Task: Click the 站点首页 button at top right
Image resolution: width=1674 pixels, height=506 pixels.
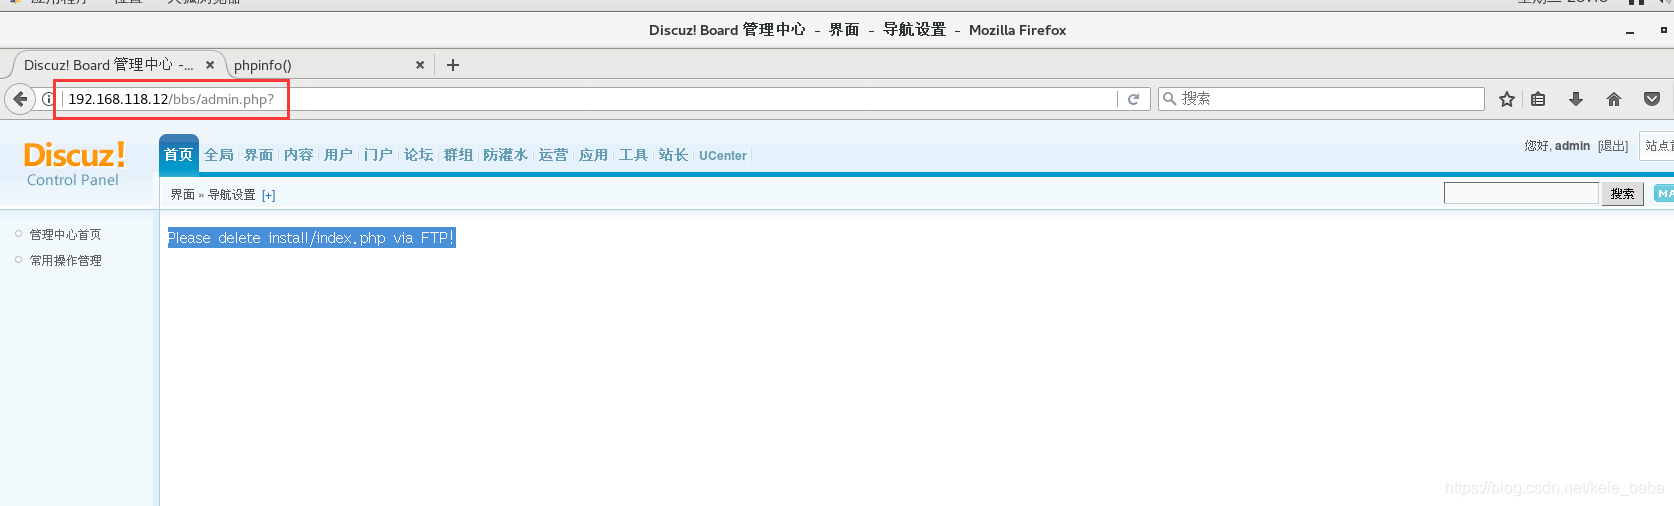Action: pyautogui.click(x=1658, y=146)
